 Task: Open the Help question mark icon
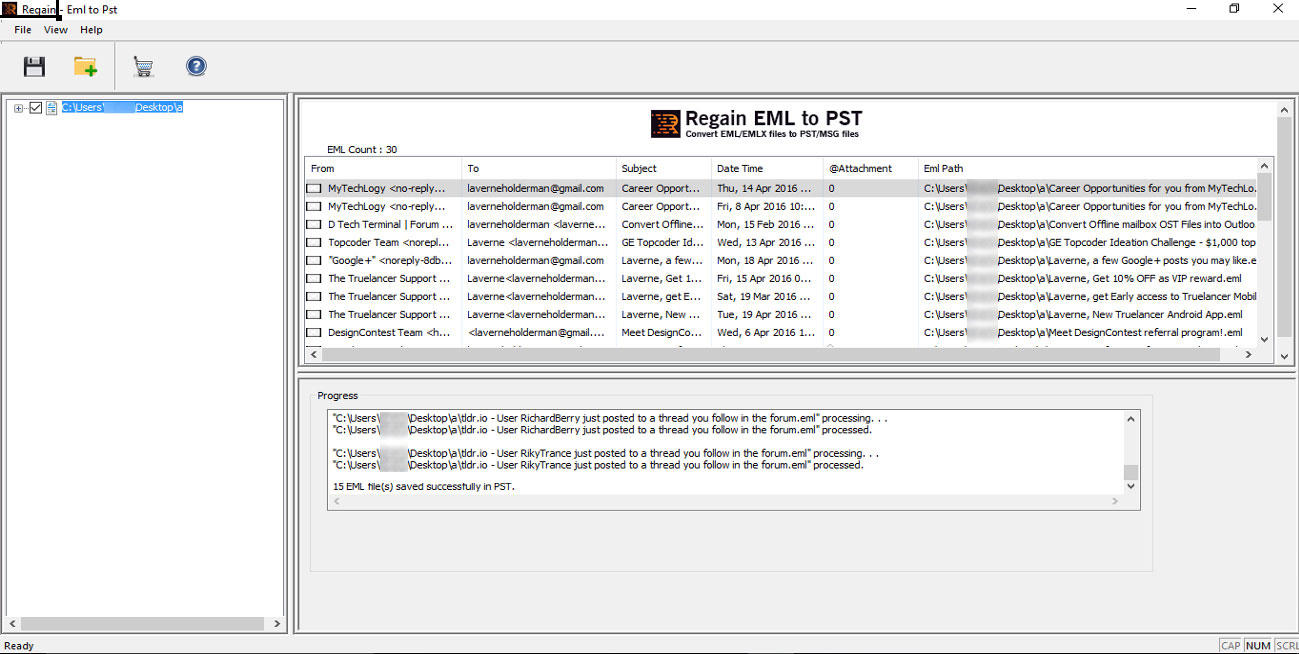pos(197,66)
